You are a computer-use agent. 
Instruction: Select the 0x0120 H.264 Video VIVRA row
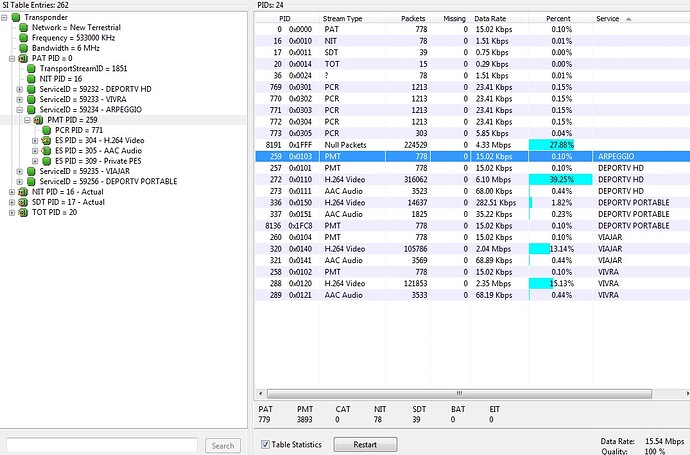[473, 283]
